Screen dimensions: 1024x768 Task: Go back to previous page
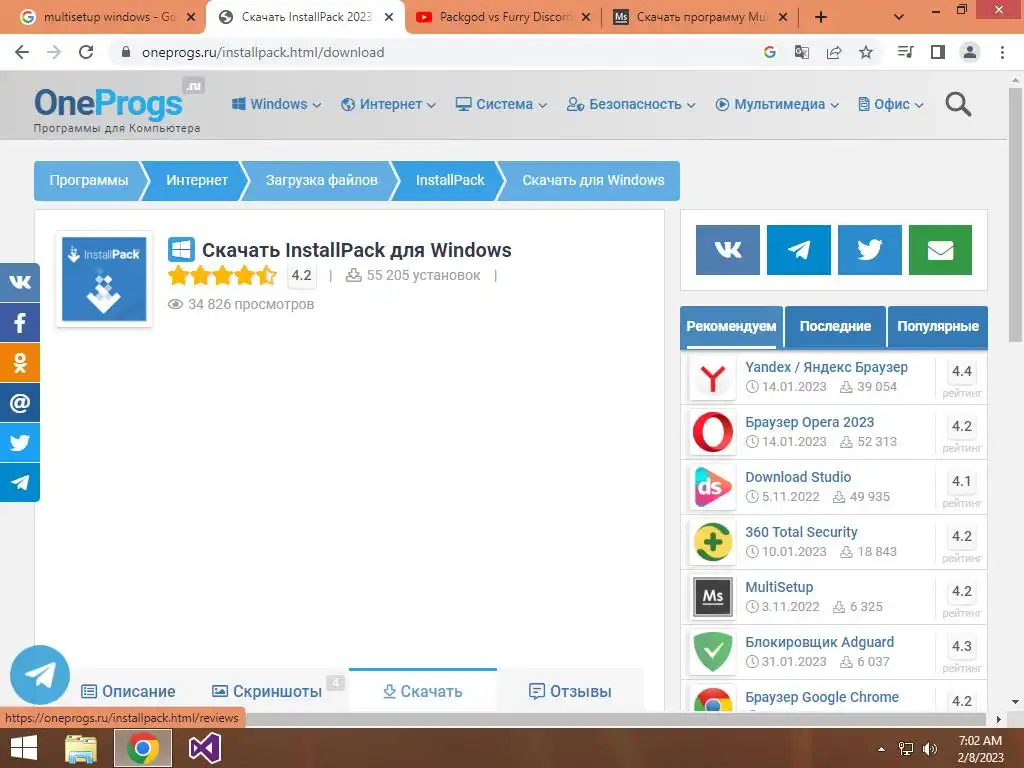coord(22,52)
